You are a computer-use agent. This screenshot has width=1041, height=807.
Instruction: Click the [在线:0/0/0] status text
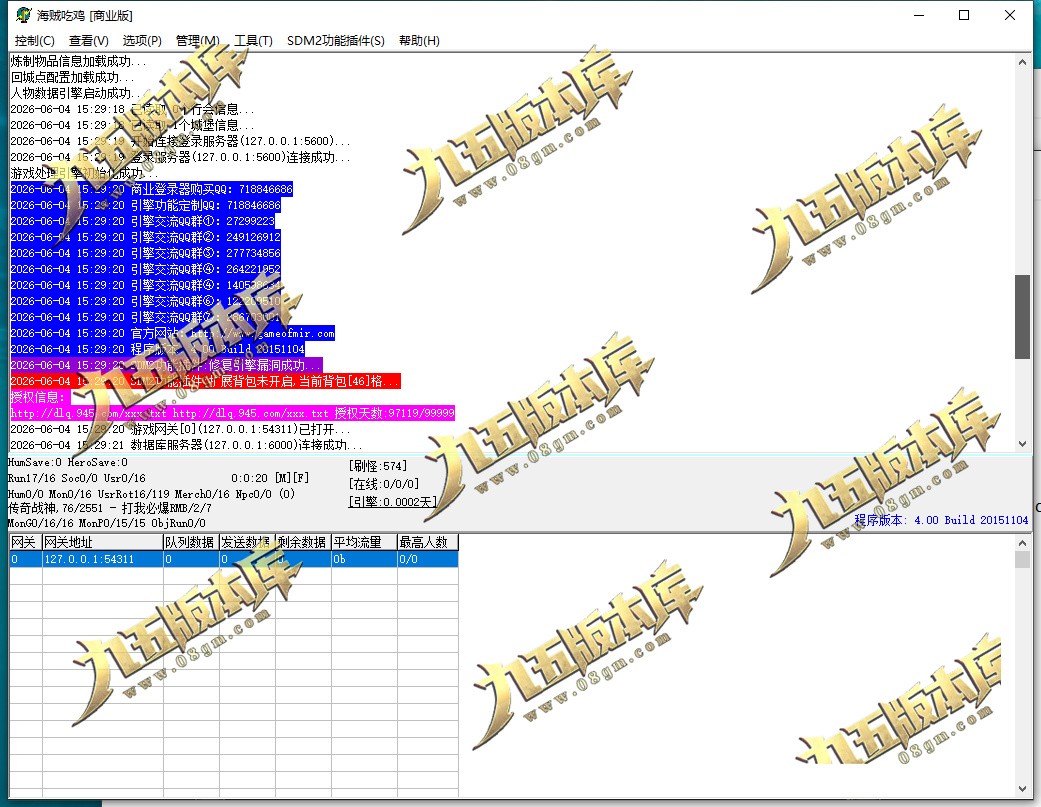pyautogui.click(x=384, y=484)
